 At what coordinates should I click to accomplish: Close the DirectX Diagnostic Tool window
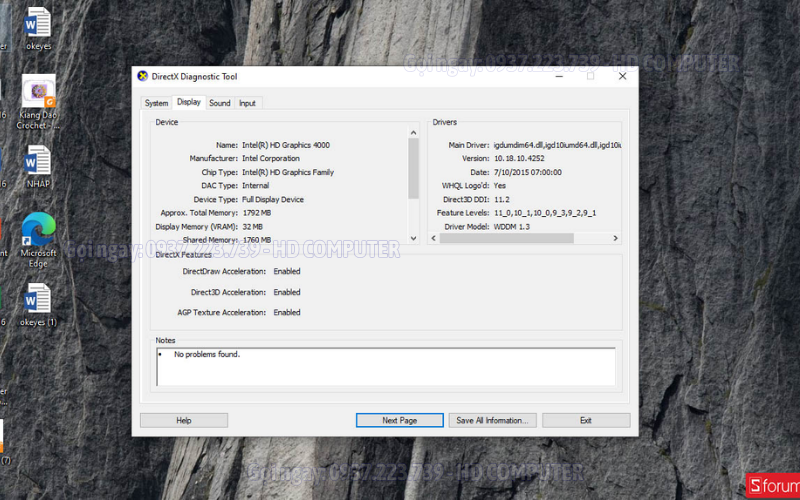[623, 76]
